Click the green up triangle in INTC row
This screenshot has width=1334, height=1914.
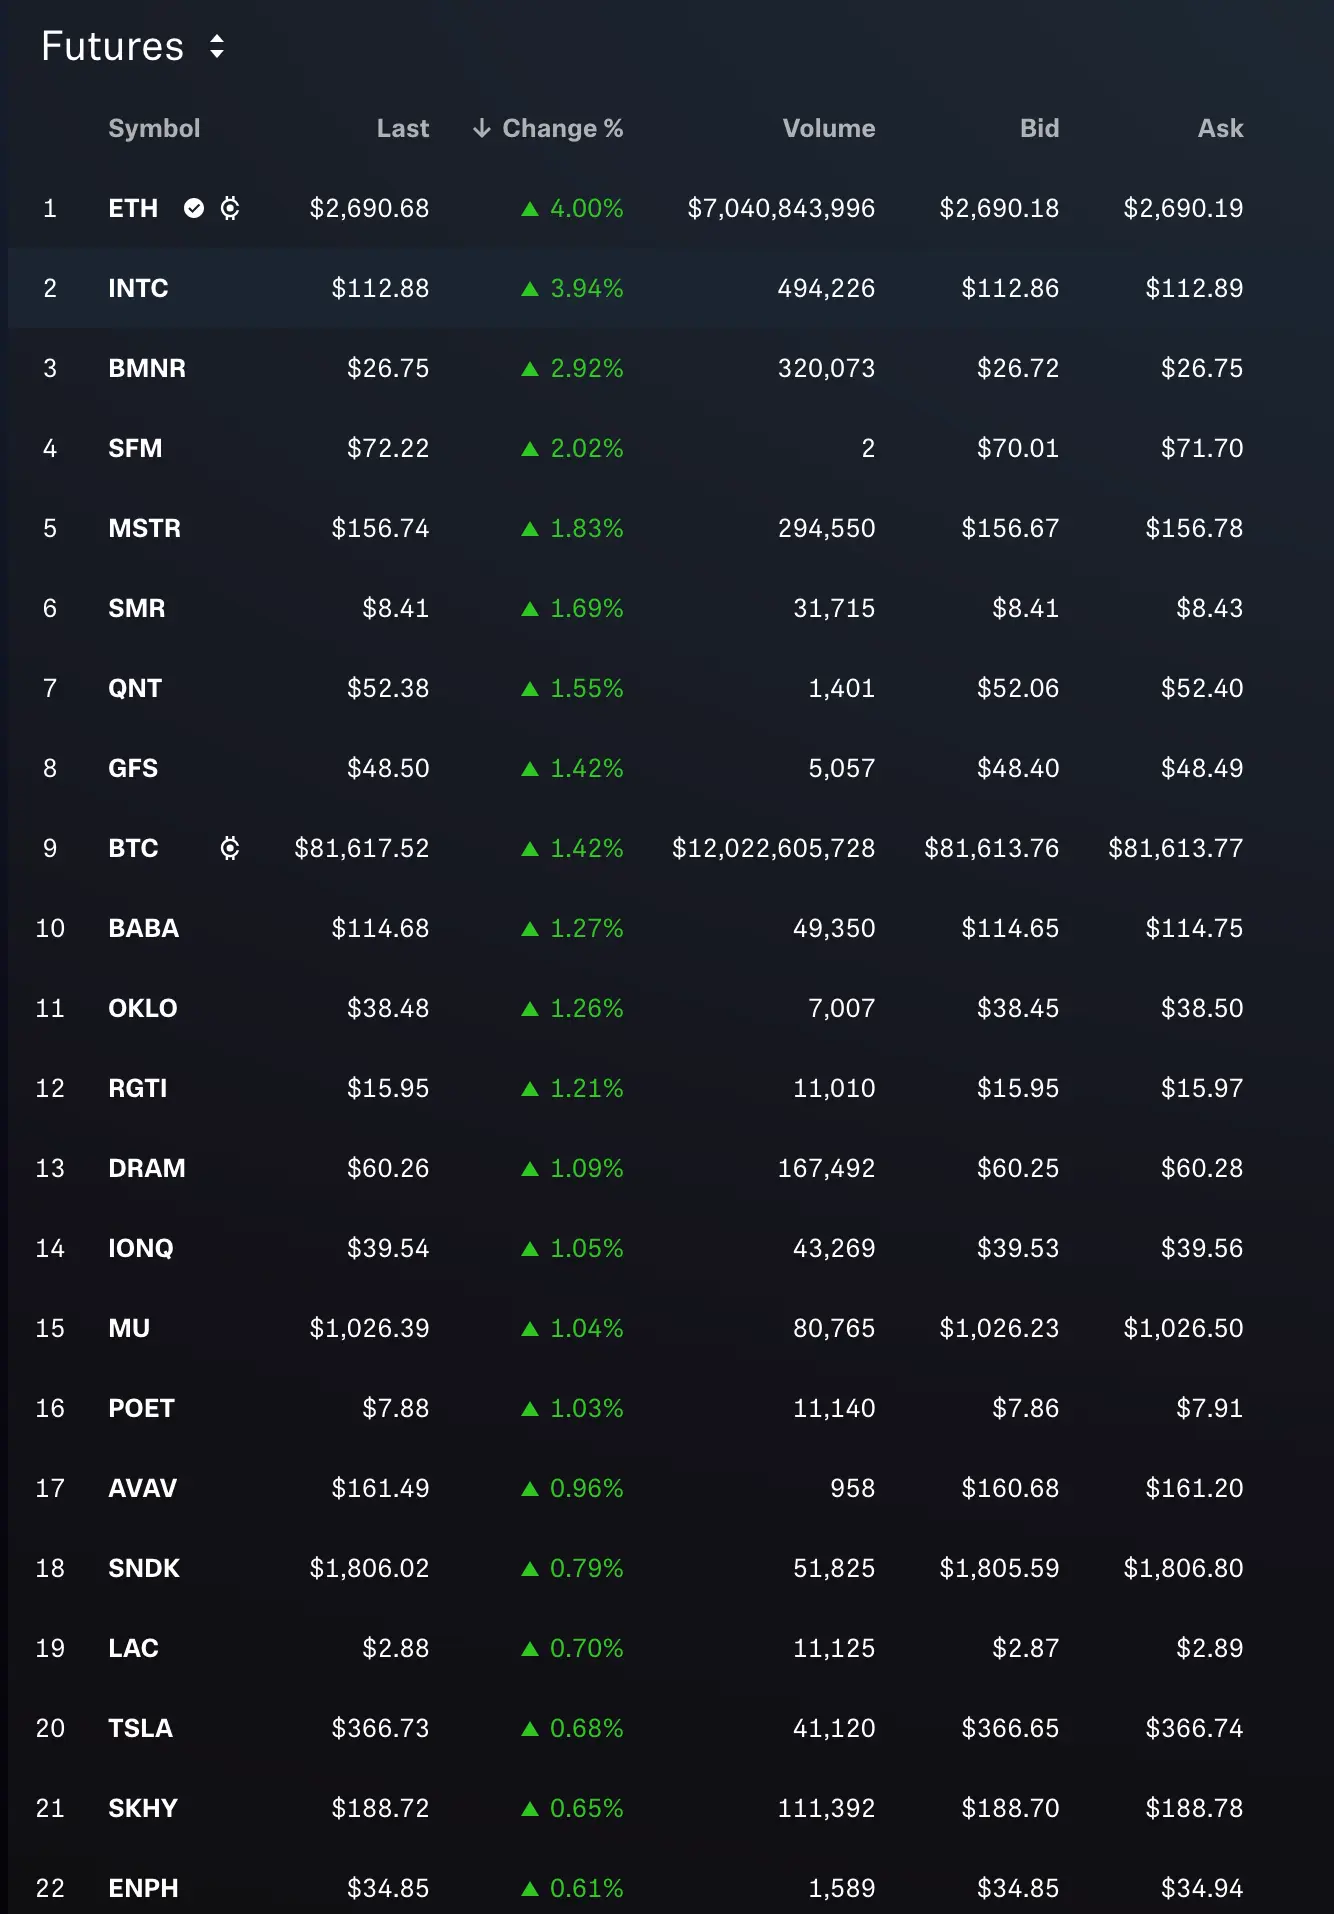click(x=530, y=289)
